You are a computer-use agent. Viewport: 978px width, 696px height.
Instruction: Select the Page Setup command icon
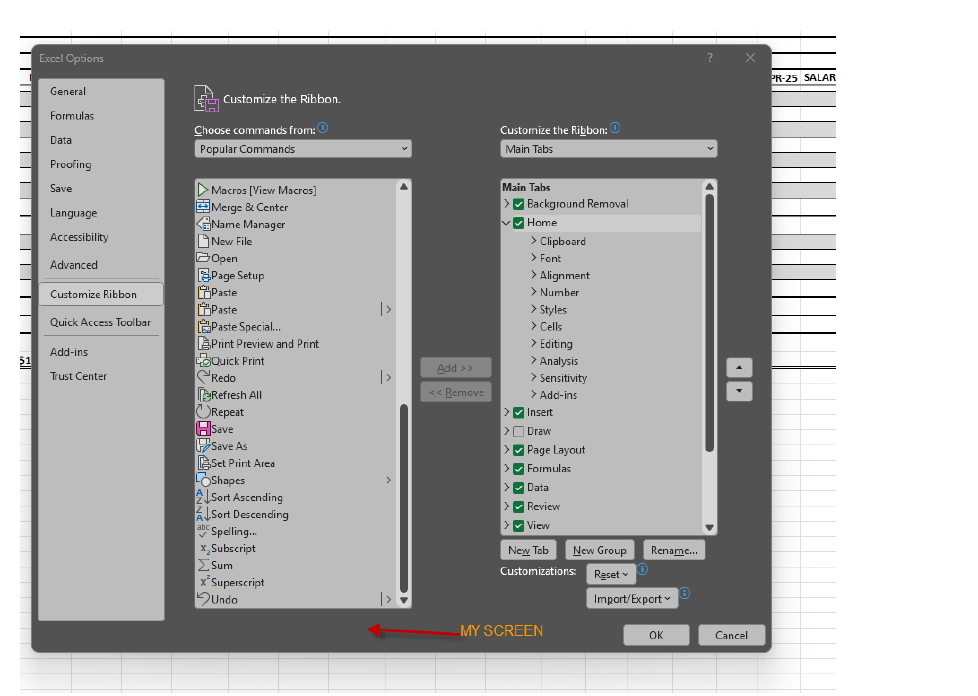coord(203,275)
